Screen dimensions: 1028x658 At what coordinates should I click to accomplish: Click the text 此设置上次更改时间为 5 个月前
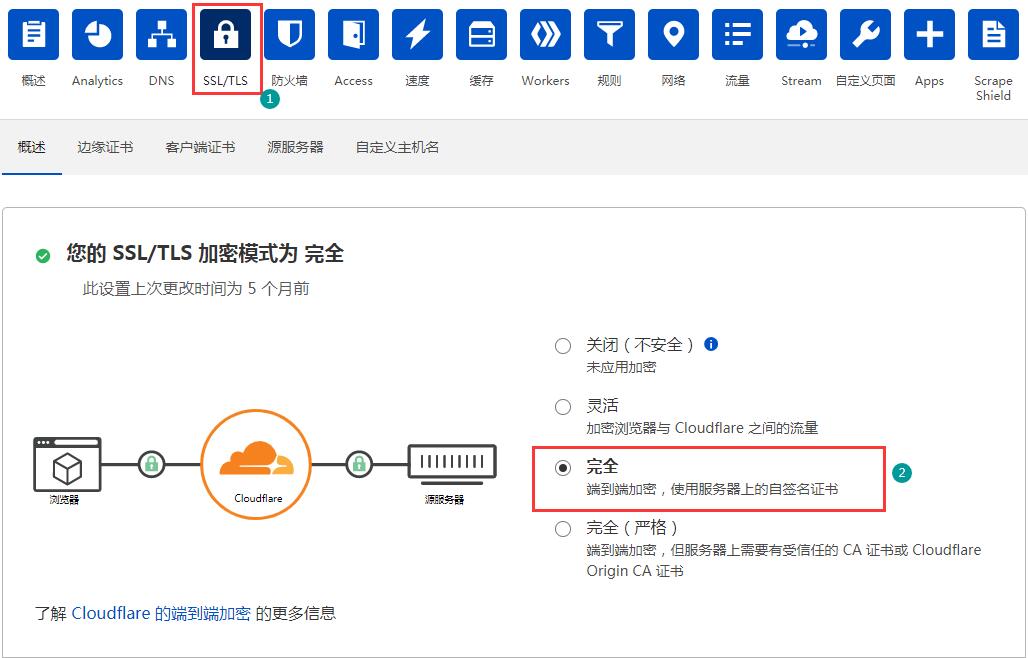tap(196, 289)
